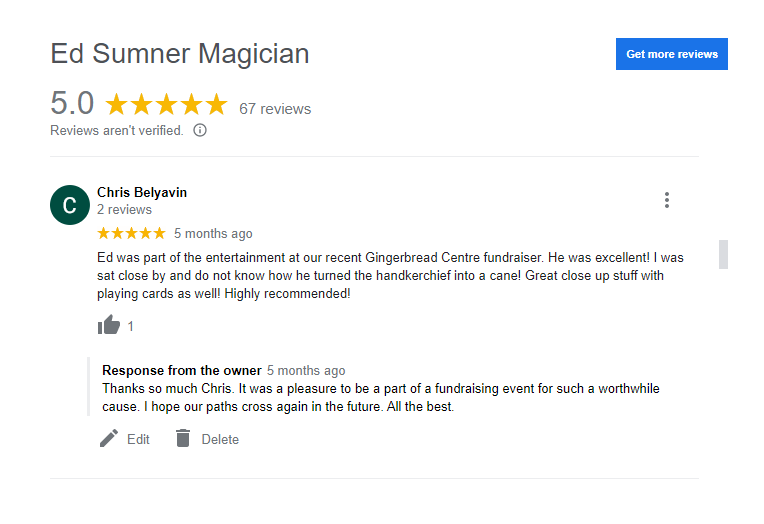This screenshot has height=524, width=764.
Task: Click the Response from the owner heading
Action: [x=182, y=370]
